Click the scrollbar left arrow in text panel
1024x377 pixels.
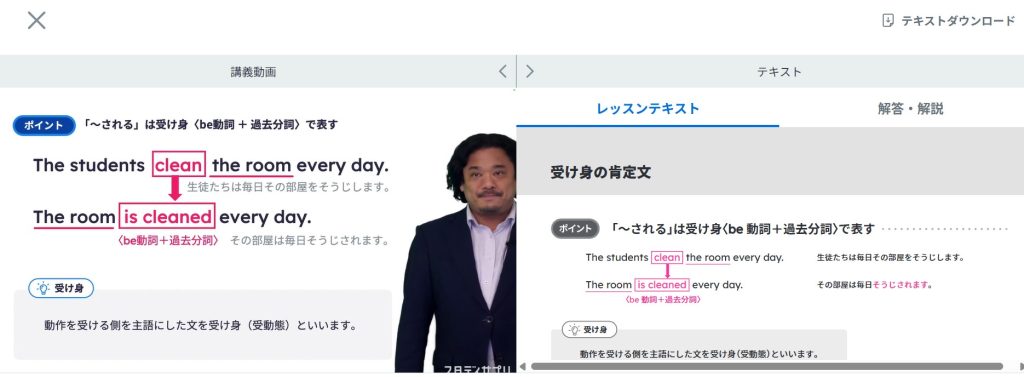522,367
